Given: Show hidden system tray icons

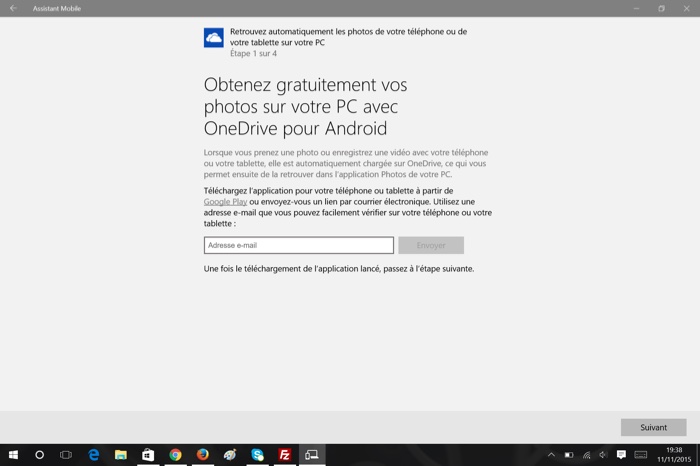Looking at the screenshot, I should point(551,455).
